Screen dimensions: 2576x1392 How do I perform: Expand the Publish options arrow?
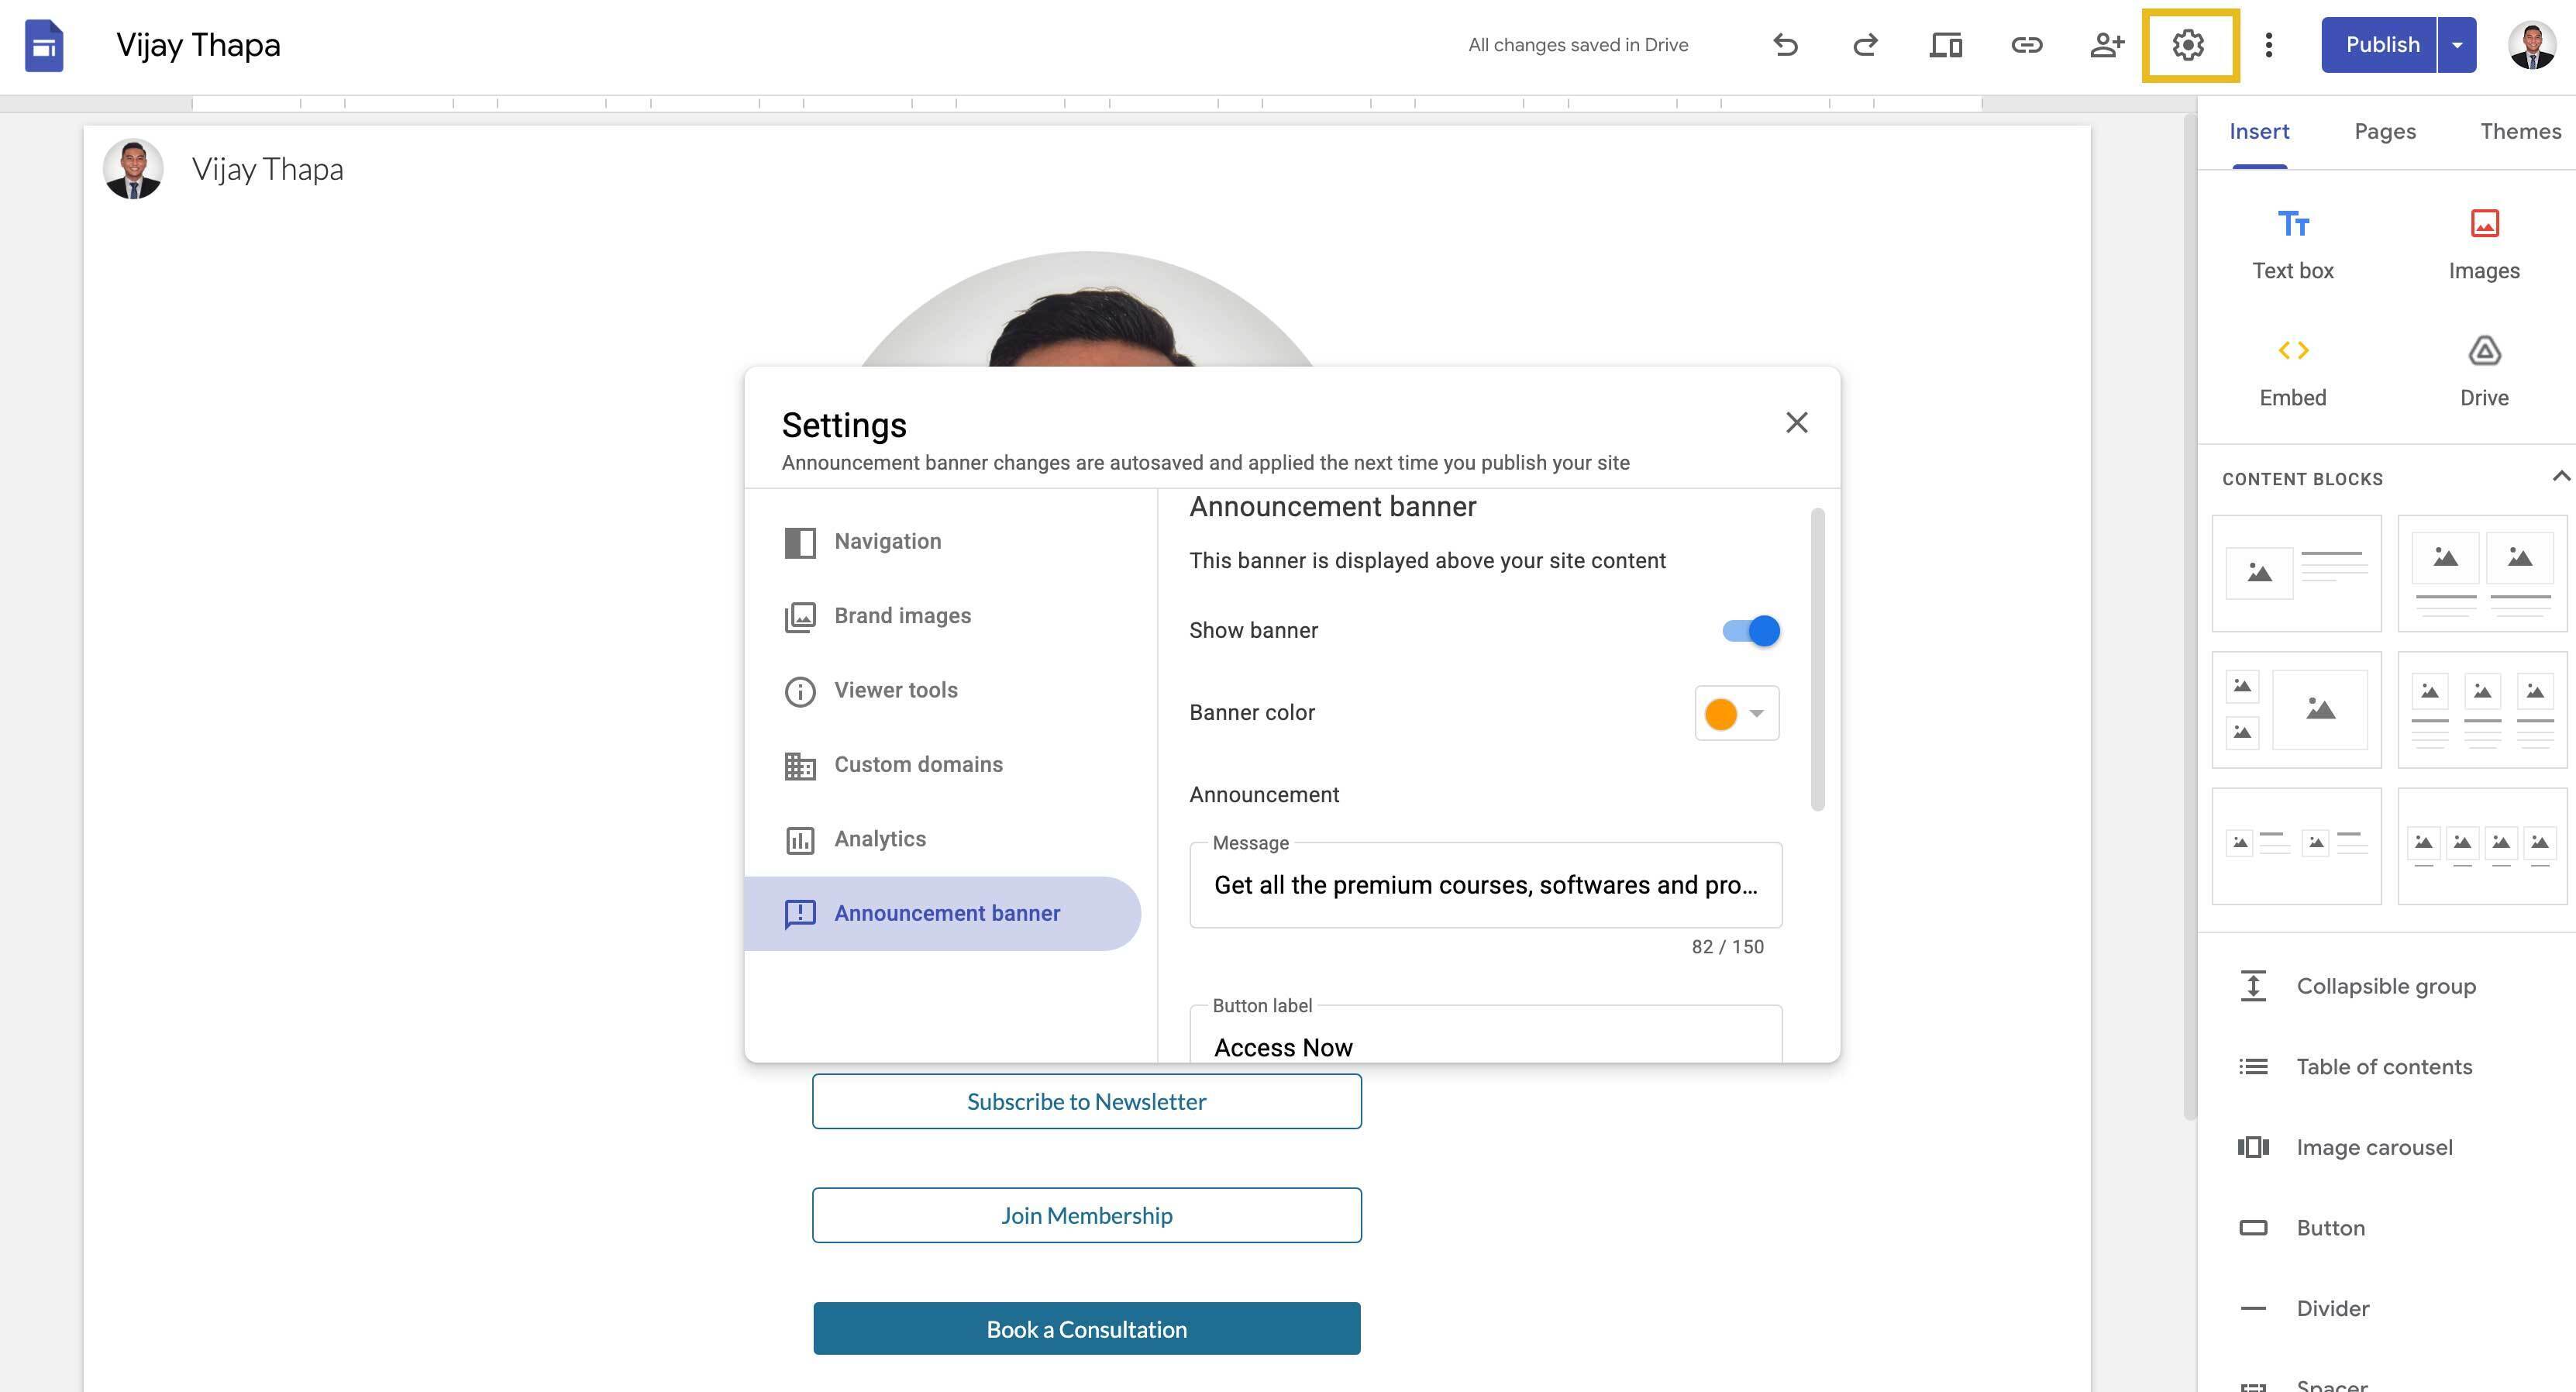point(2457,45)
